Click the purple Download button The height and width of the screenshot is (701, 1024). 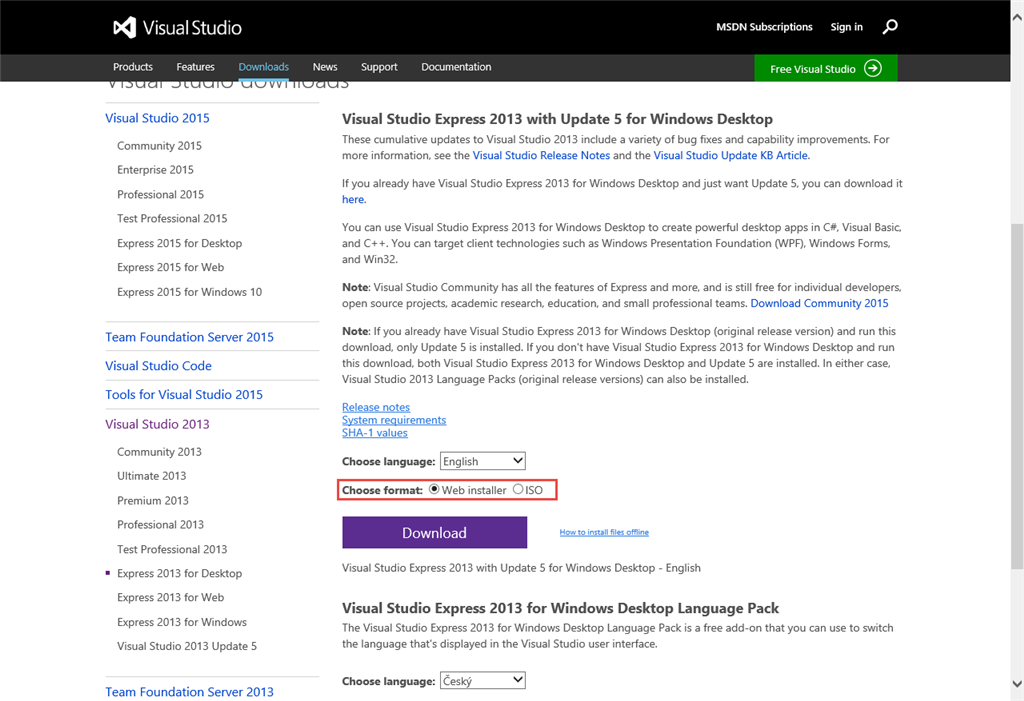(434, 532)
